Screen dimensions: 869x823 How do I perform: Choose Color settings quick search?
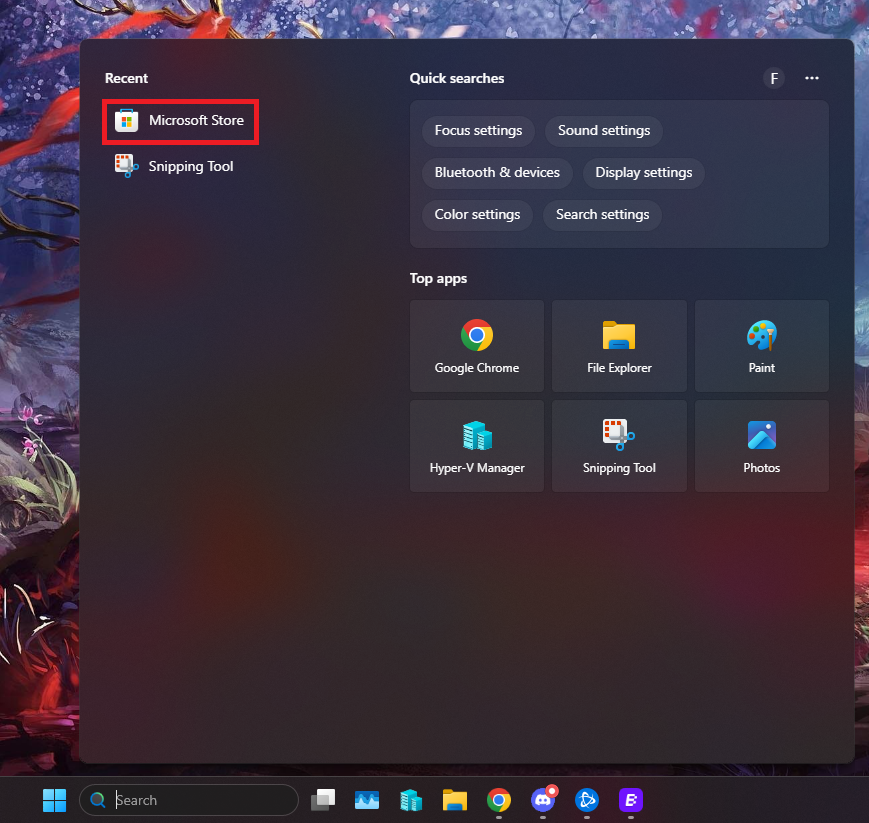tap(477, 215)
